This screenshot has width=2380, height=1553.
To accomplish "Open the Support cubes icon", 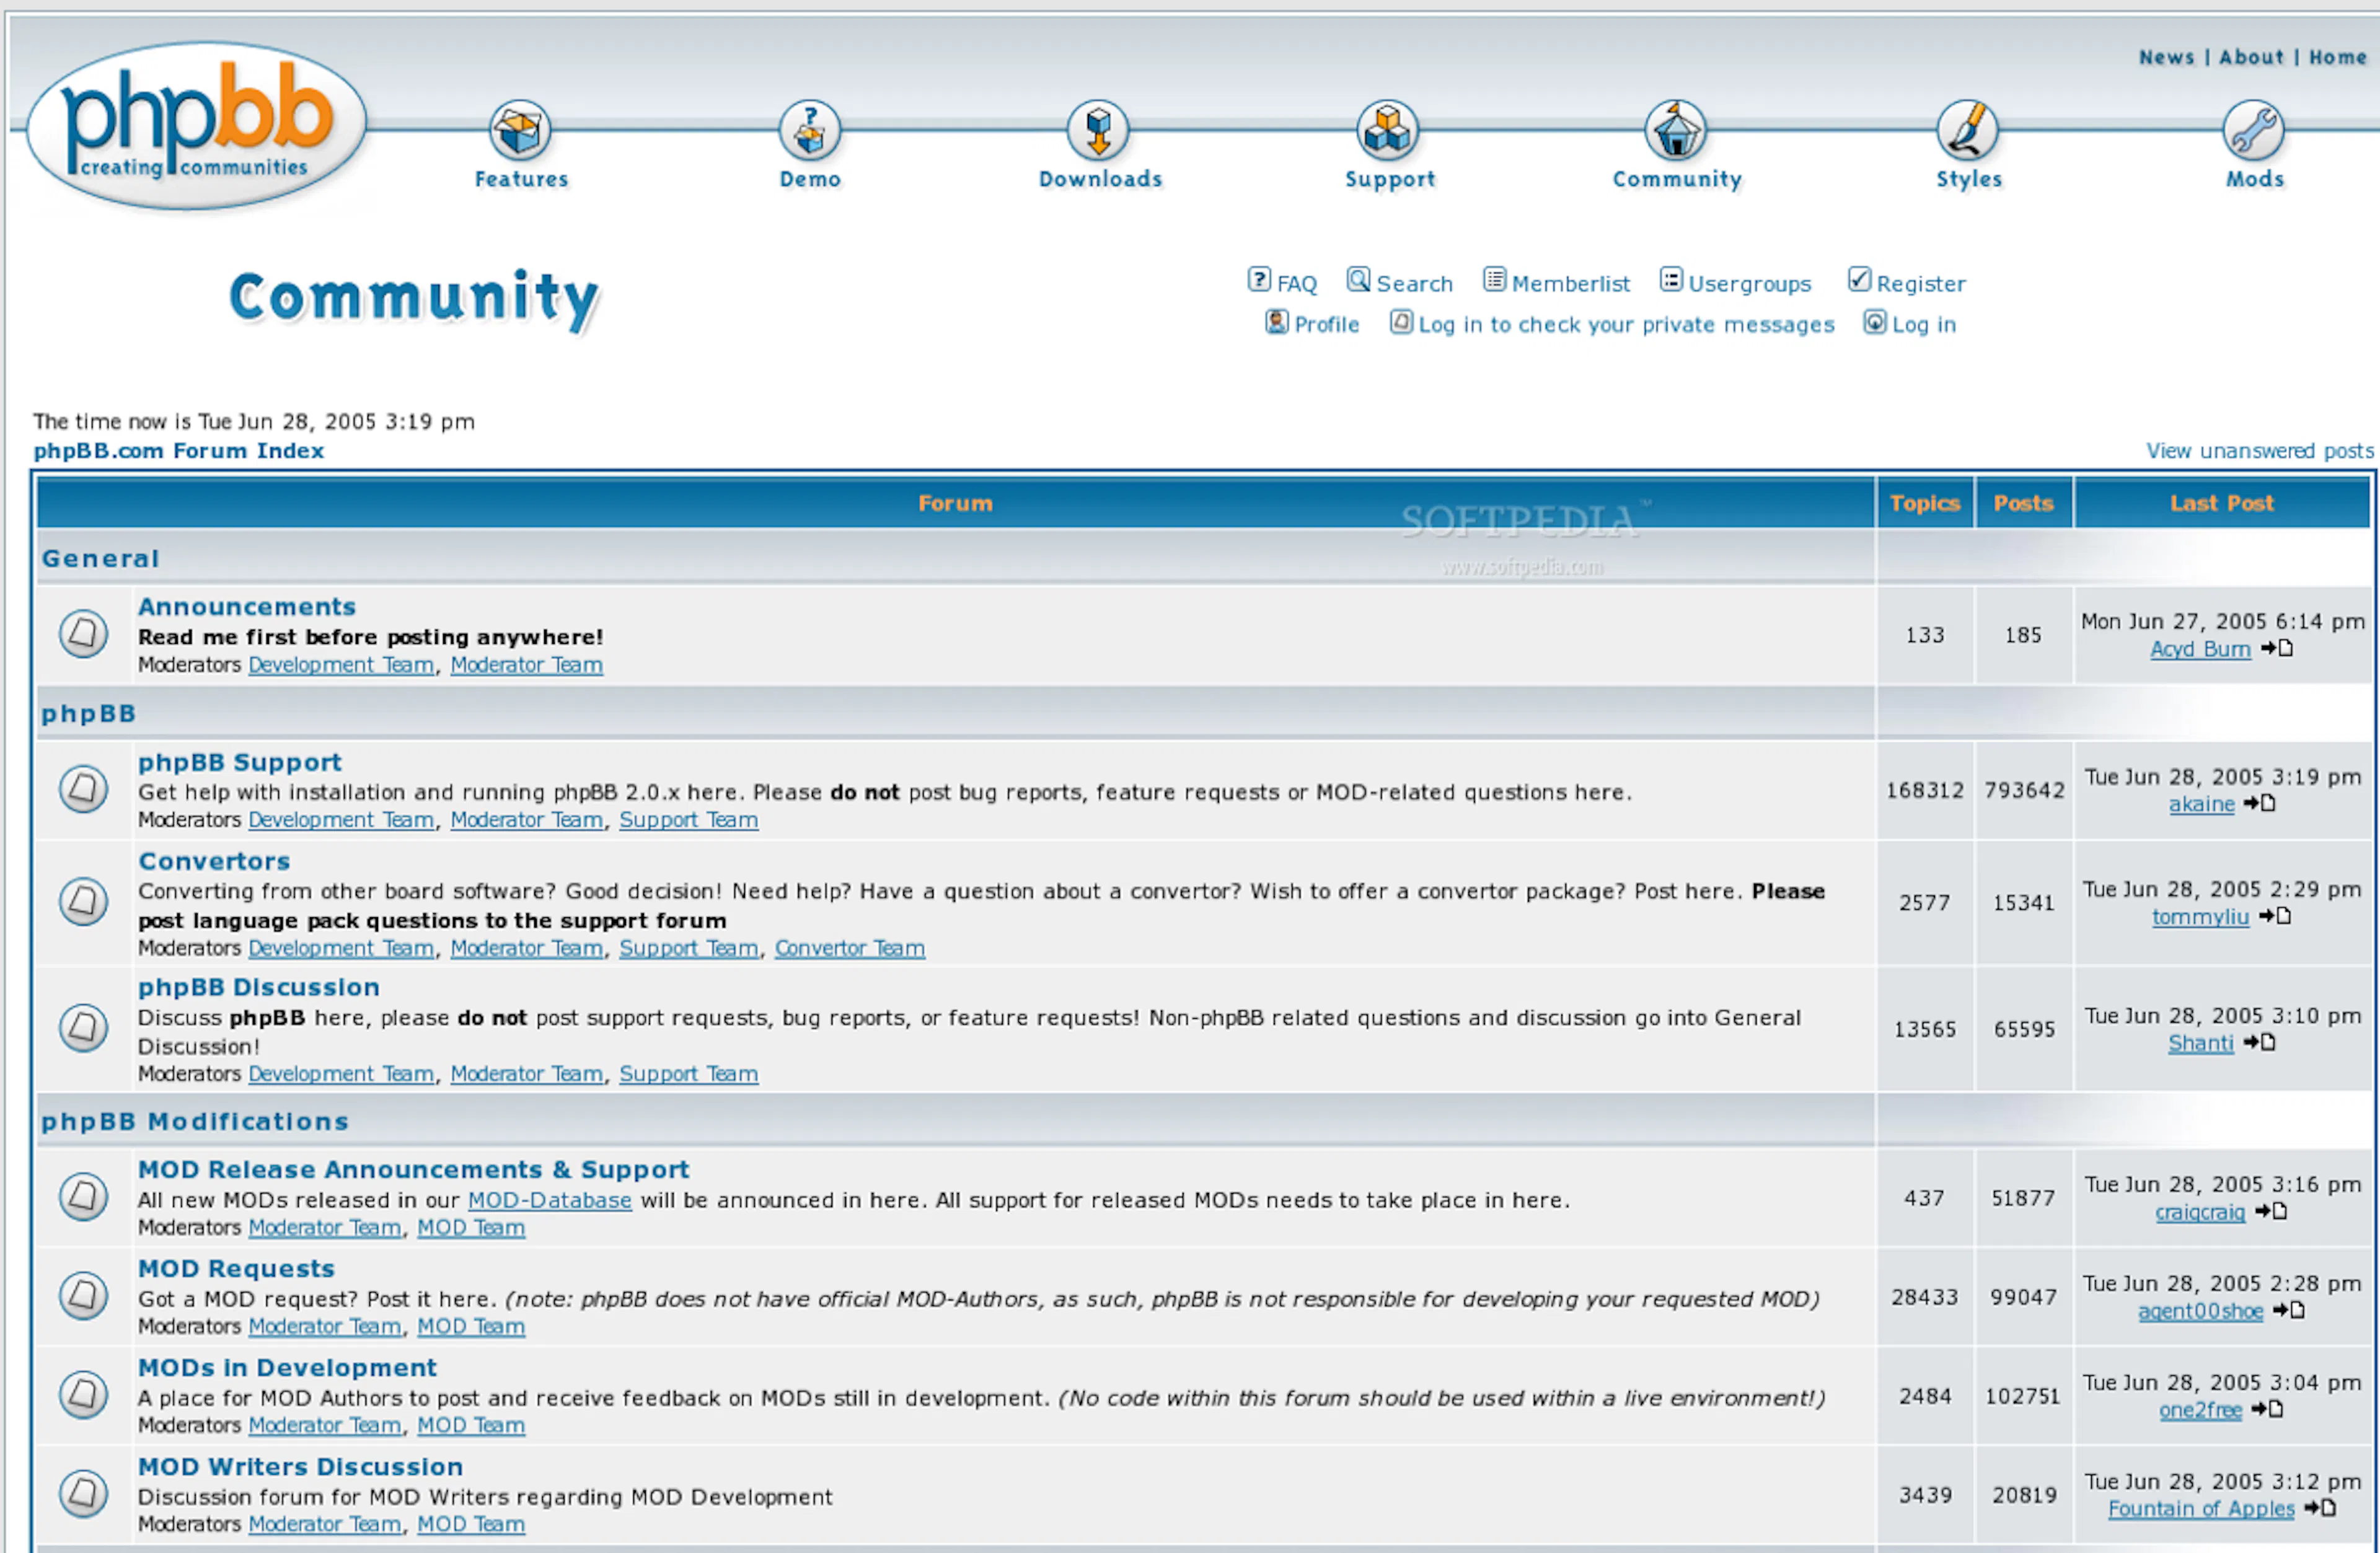I will click(x=1388, y=130).
